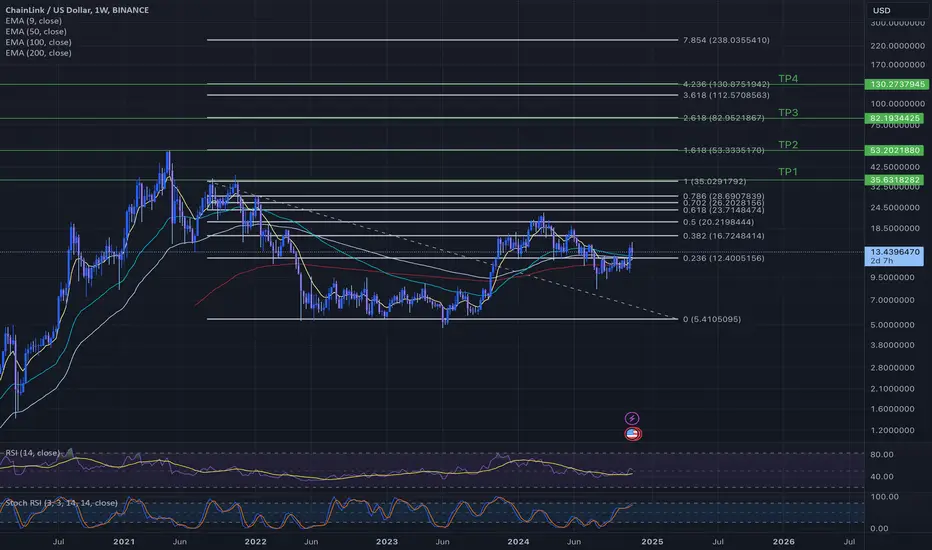Select the EMA (100, close) indicator label

[38, 42]
